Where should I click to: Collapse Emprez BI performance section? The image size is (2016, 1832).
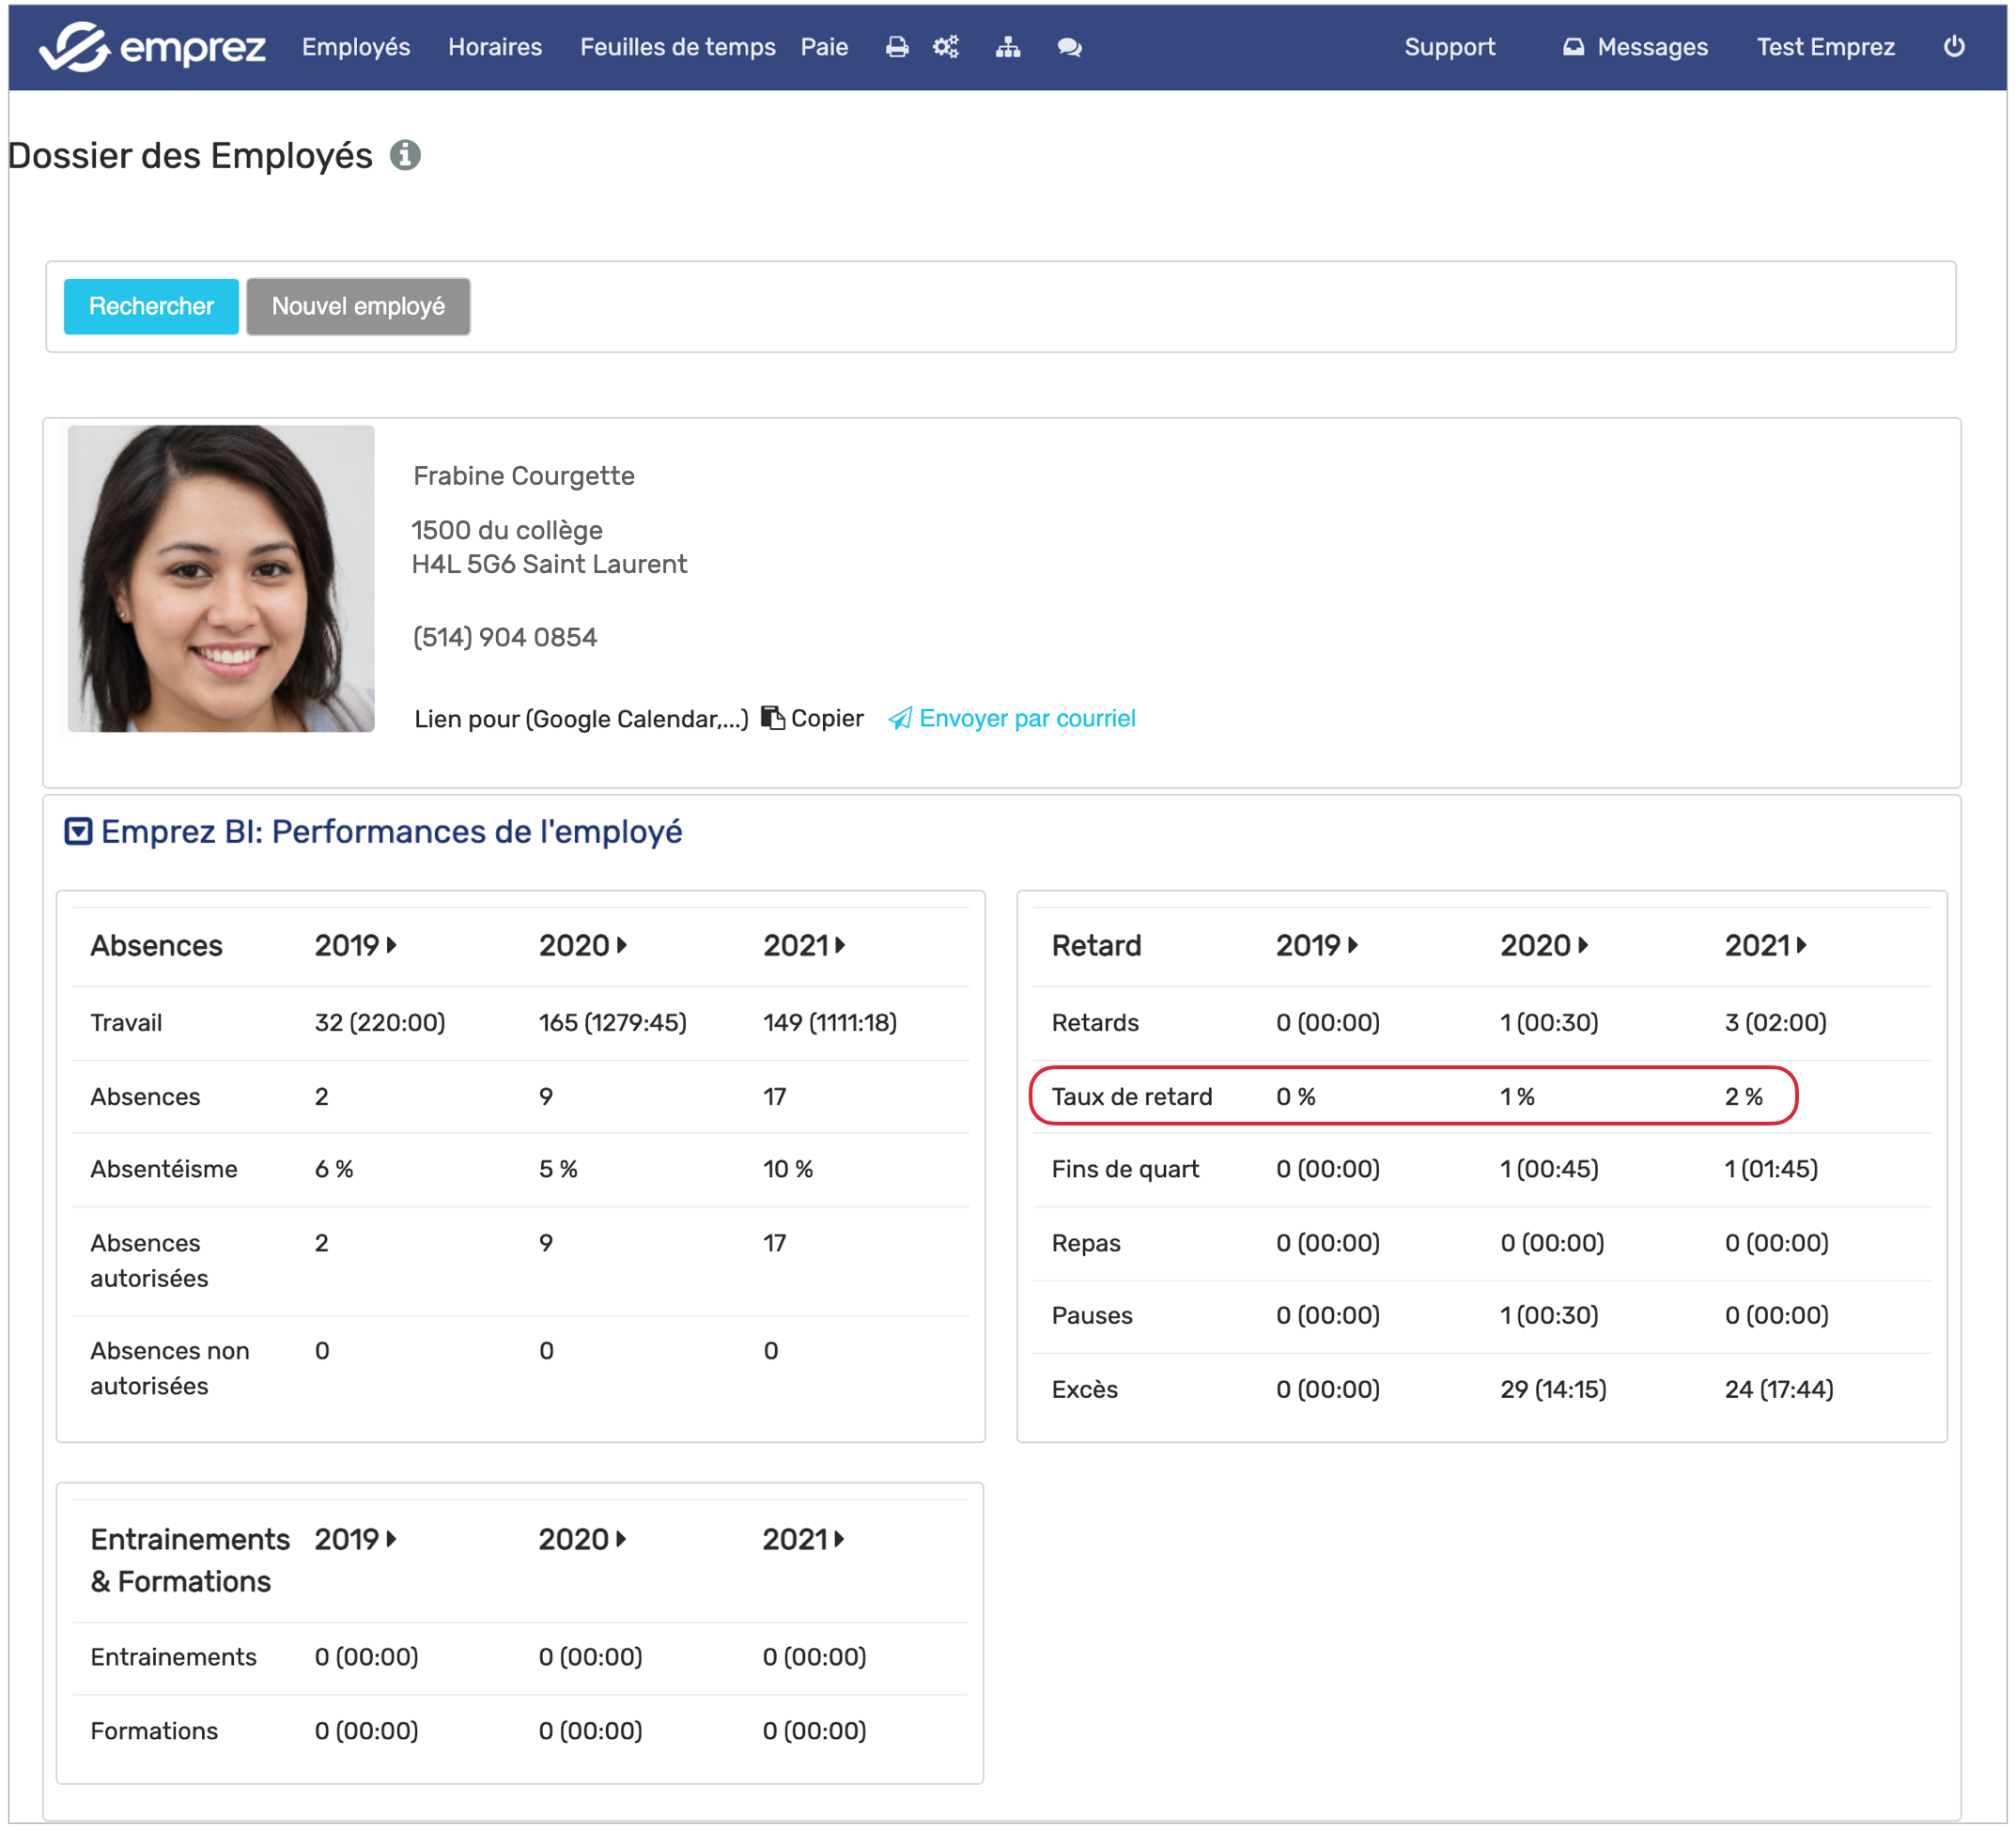tap(78, 831)
